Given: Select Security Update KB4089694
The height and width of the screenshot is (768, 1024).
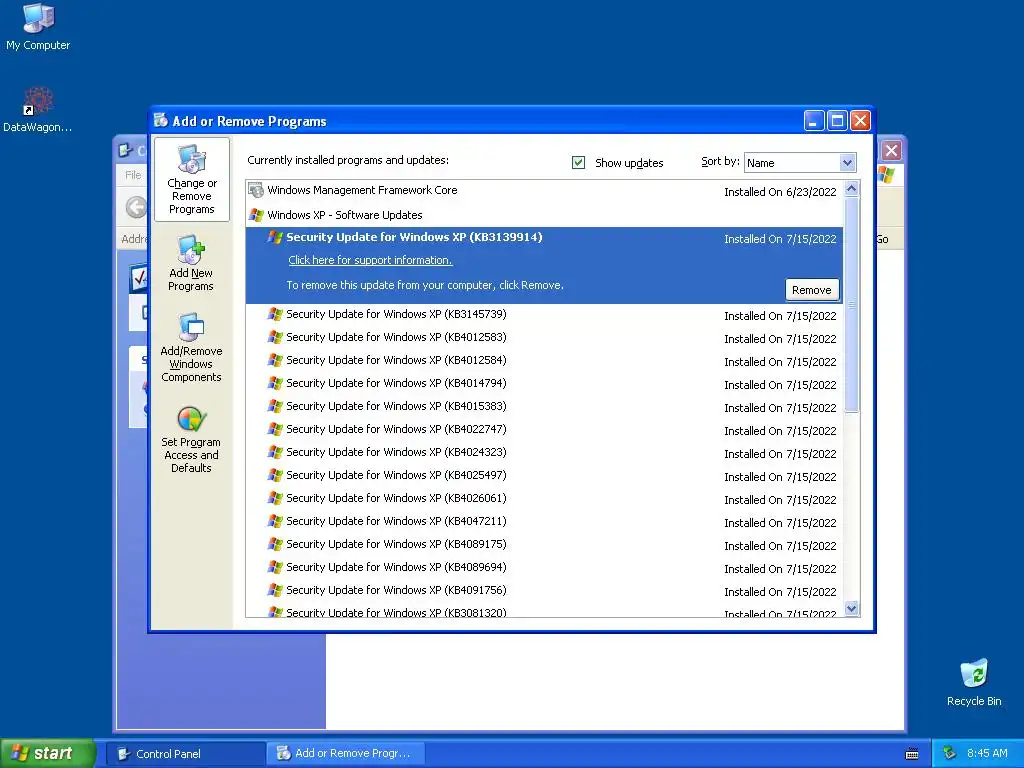Looking at the screenshot, I should 544,568.
